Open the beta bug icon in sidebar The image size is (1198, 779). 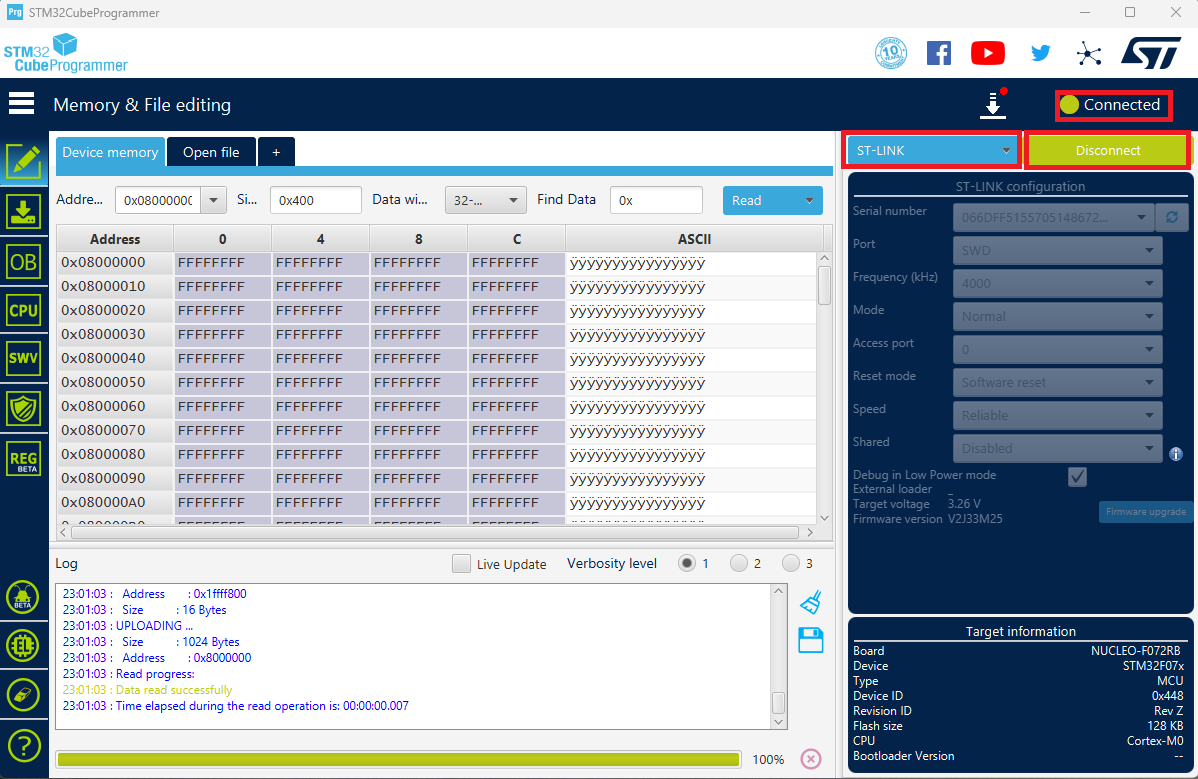click(23, 596)
